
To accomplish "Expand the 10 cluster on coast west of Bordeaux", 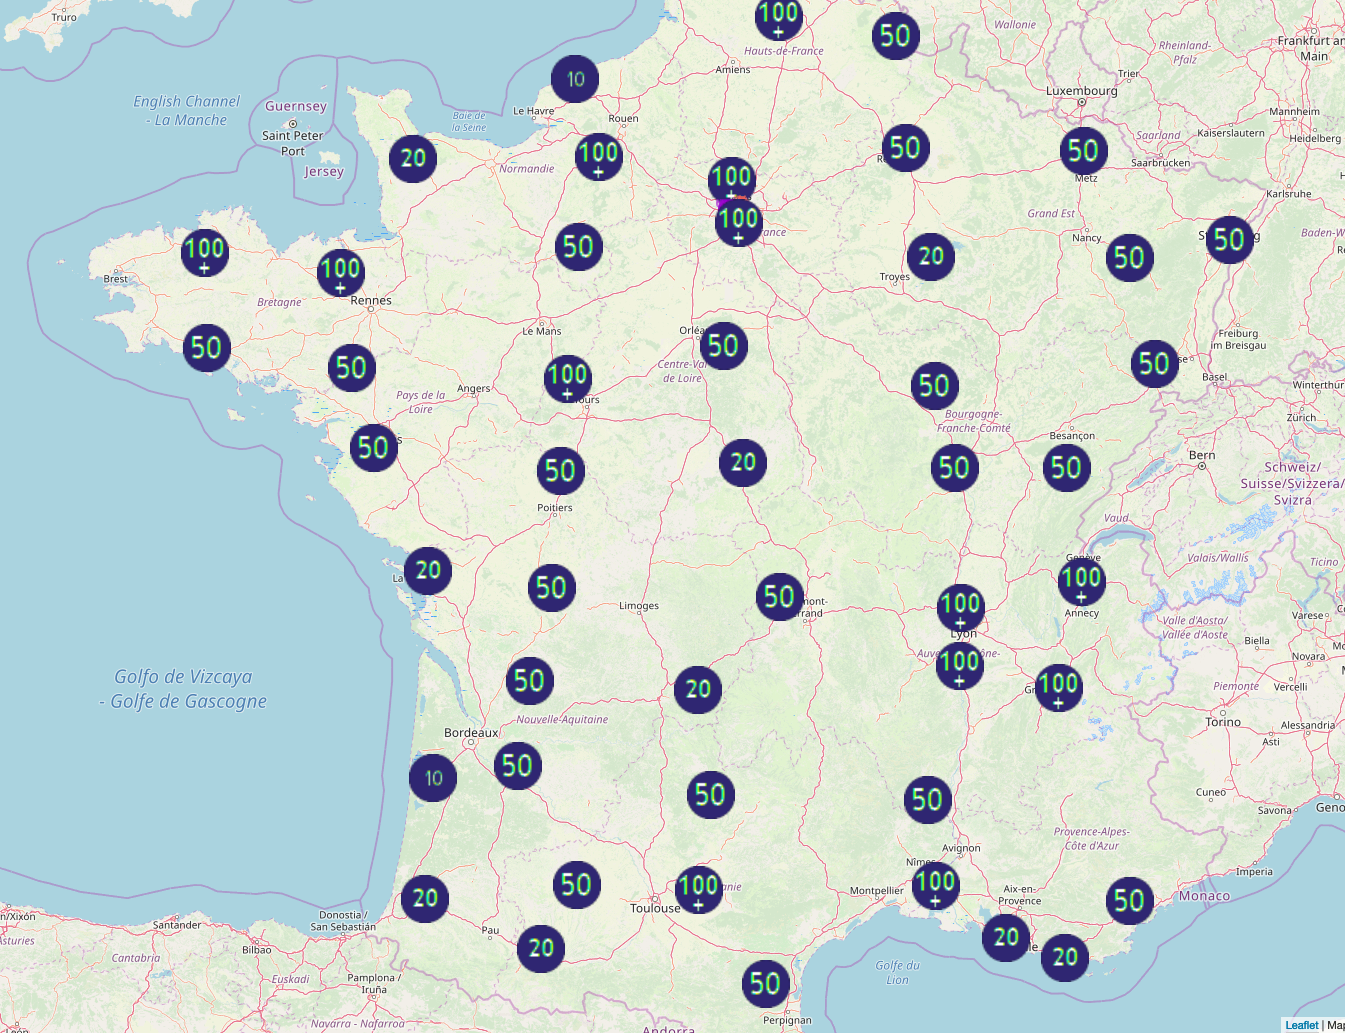I will click(433, 778).
